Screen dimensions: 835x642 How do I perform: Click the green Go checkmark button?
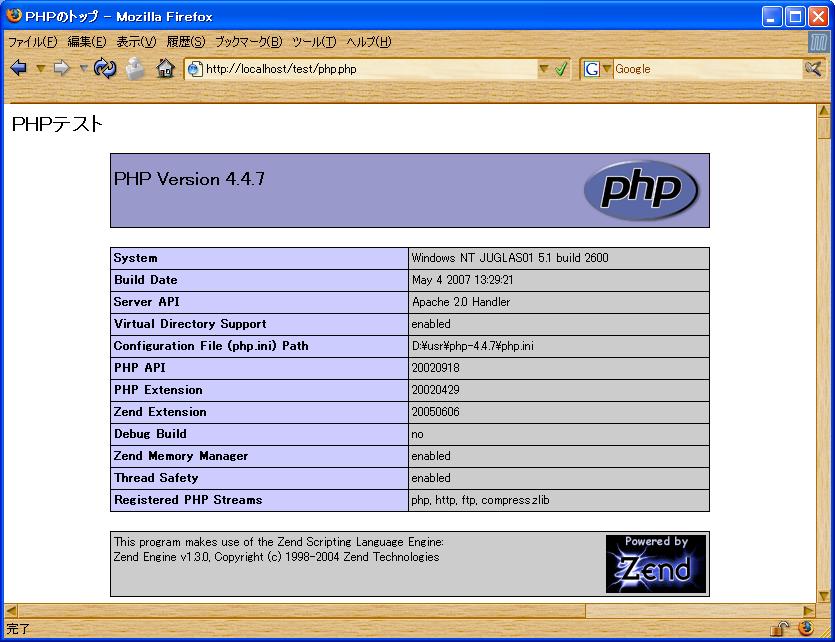(x=561, y=69)
